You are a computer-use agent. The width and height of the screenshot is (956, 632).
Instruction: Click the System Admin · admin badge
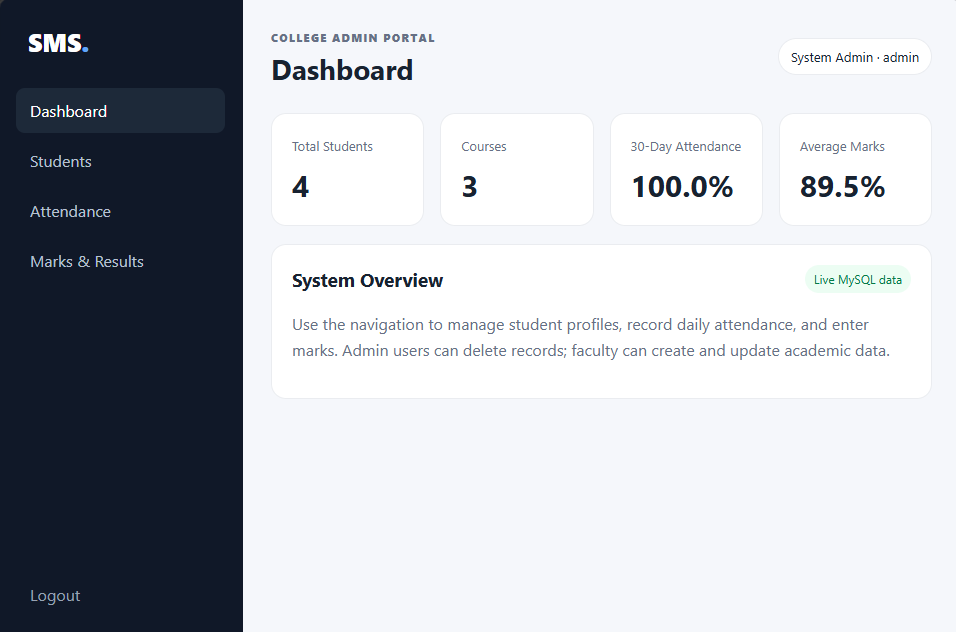(x=855, y=57)
